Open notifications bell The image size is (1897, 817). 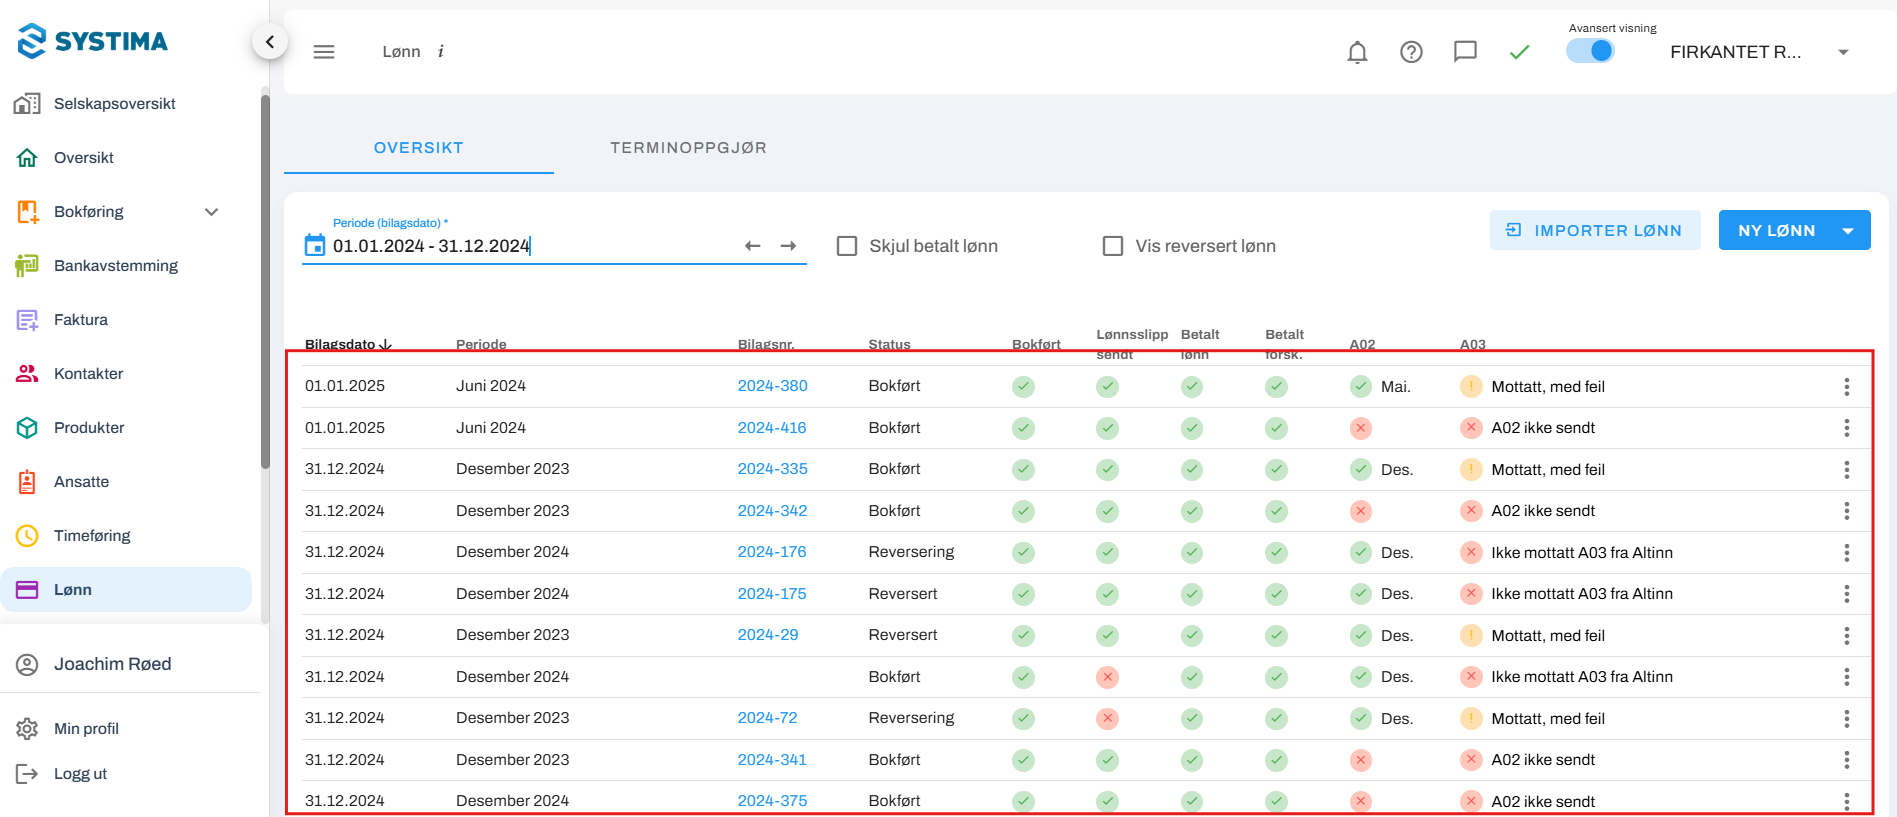coord(1357,52)
